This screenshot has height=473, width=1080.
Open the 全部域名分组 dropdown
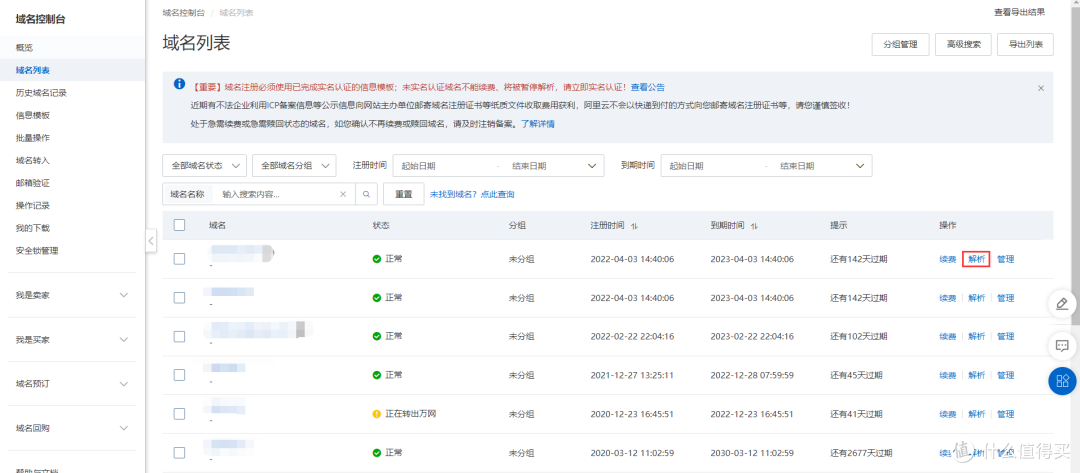click(294, 166)
